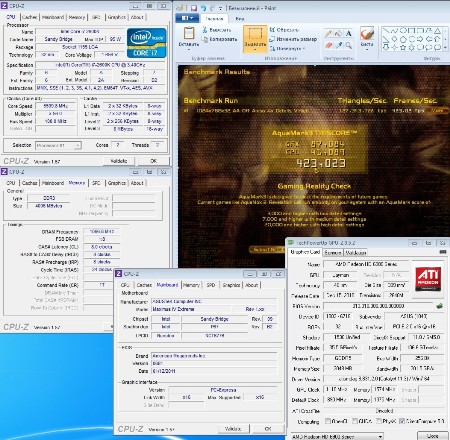Open the Quick Access Toolbar customize arrow
This screenshot has height=440, width=450.
(221, 8)
